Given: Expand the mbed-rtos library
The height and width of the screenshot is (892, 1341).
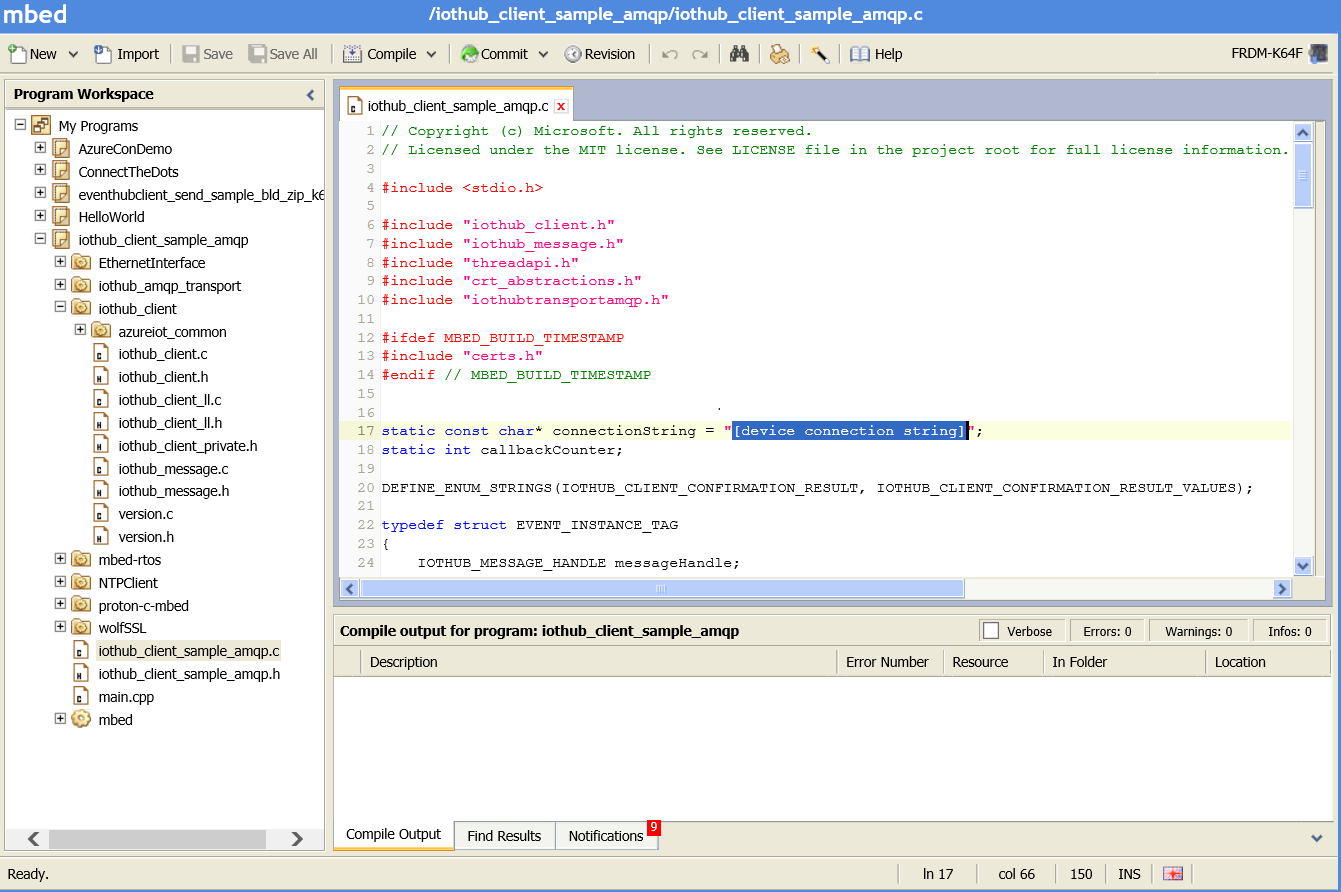Looking at the screenshot, I should coord(60,559).
